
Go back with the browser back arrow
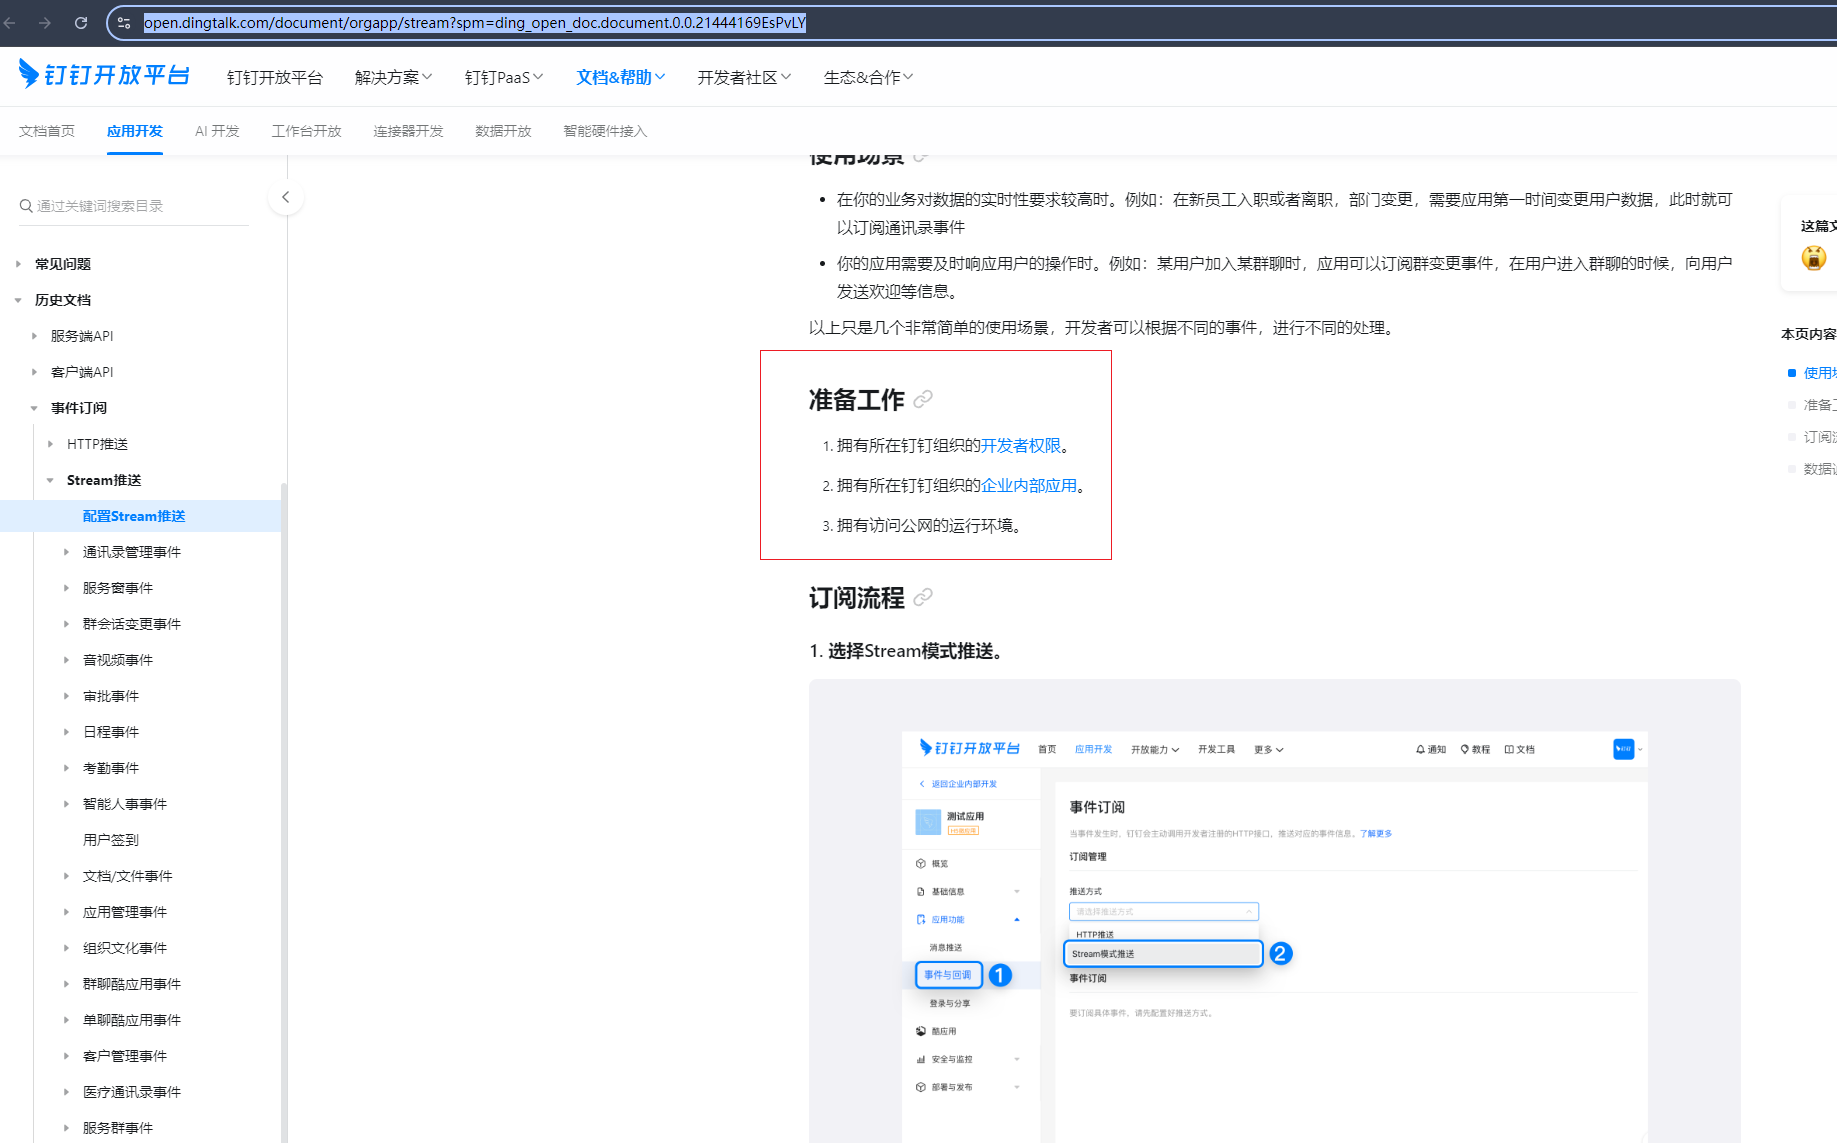pos(10,22)
